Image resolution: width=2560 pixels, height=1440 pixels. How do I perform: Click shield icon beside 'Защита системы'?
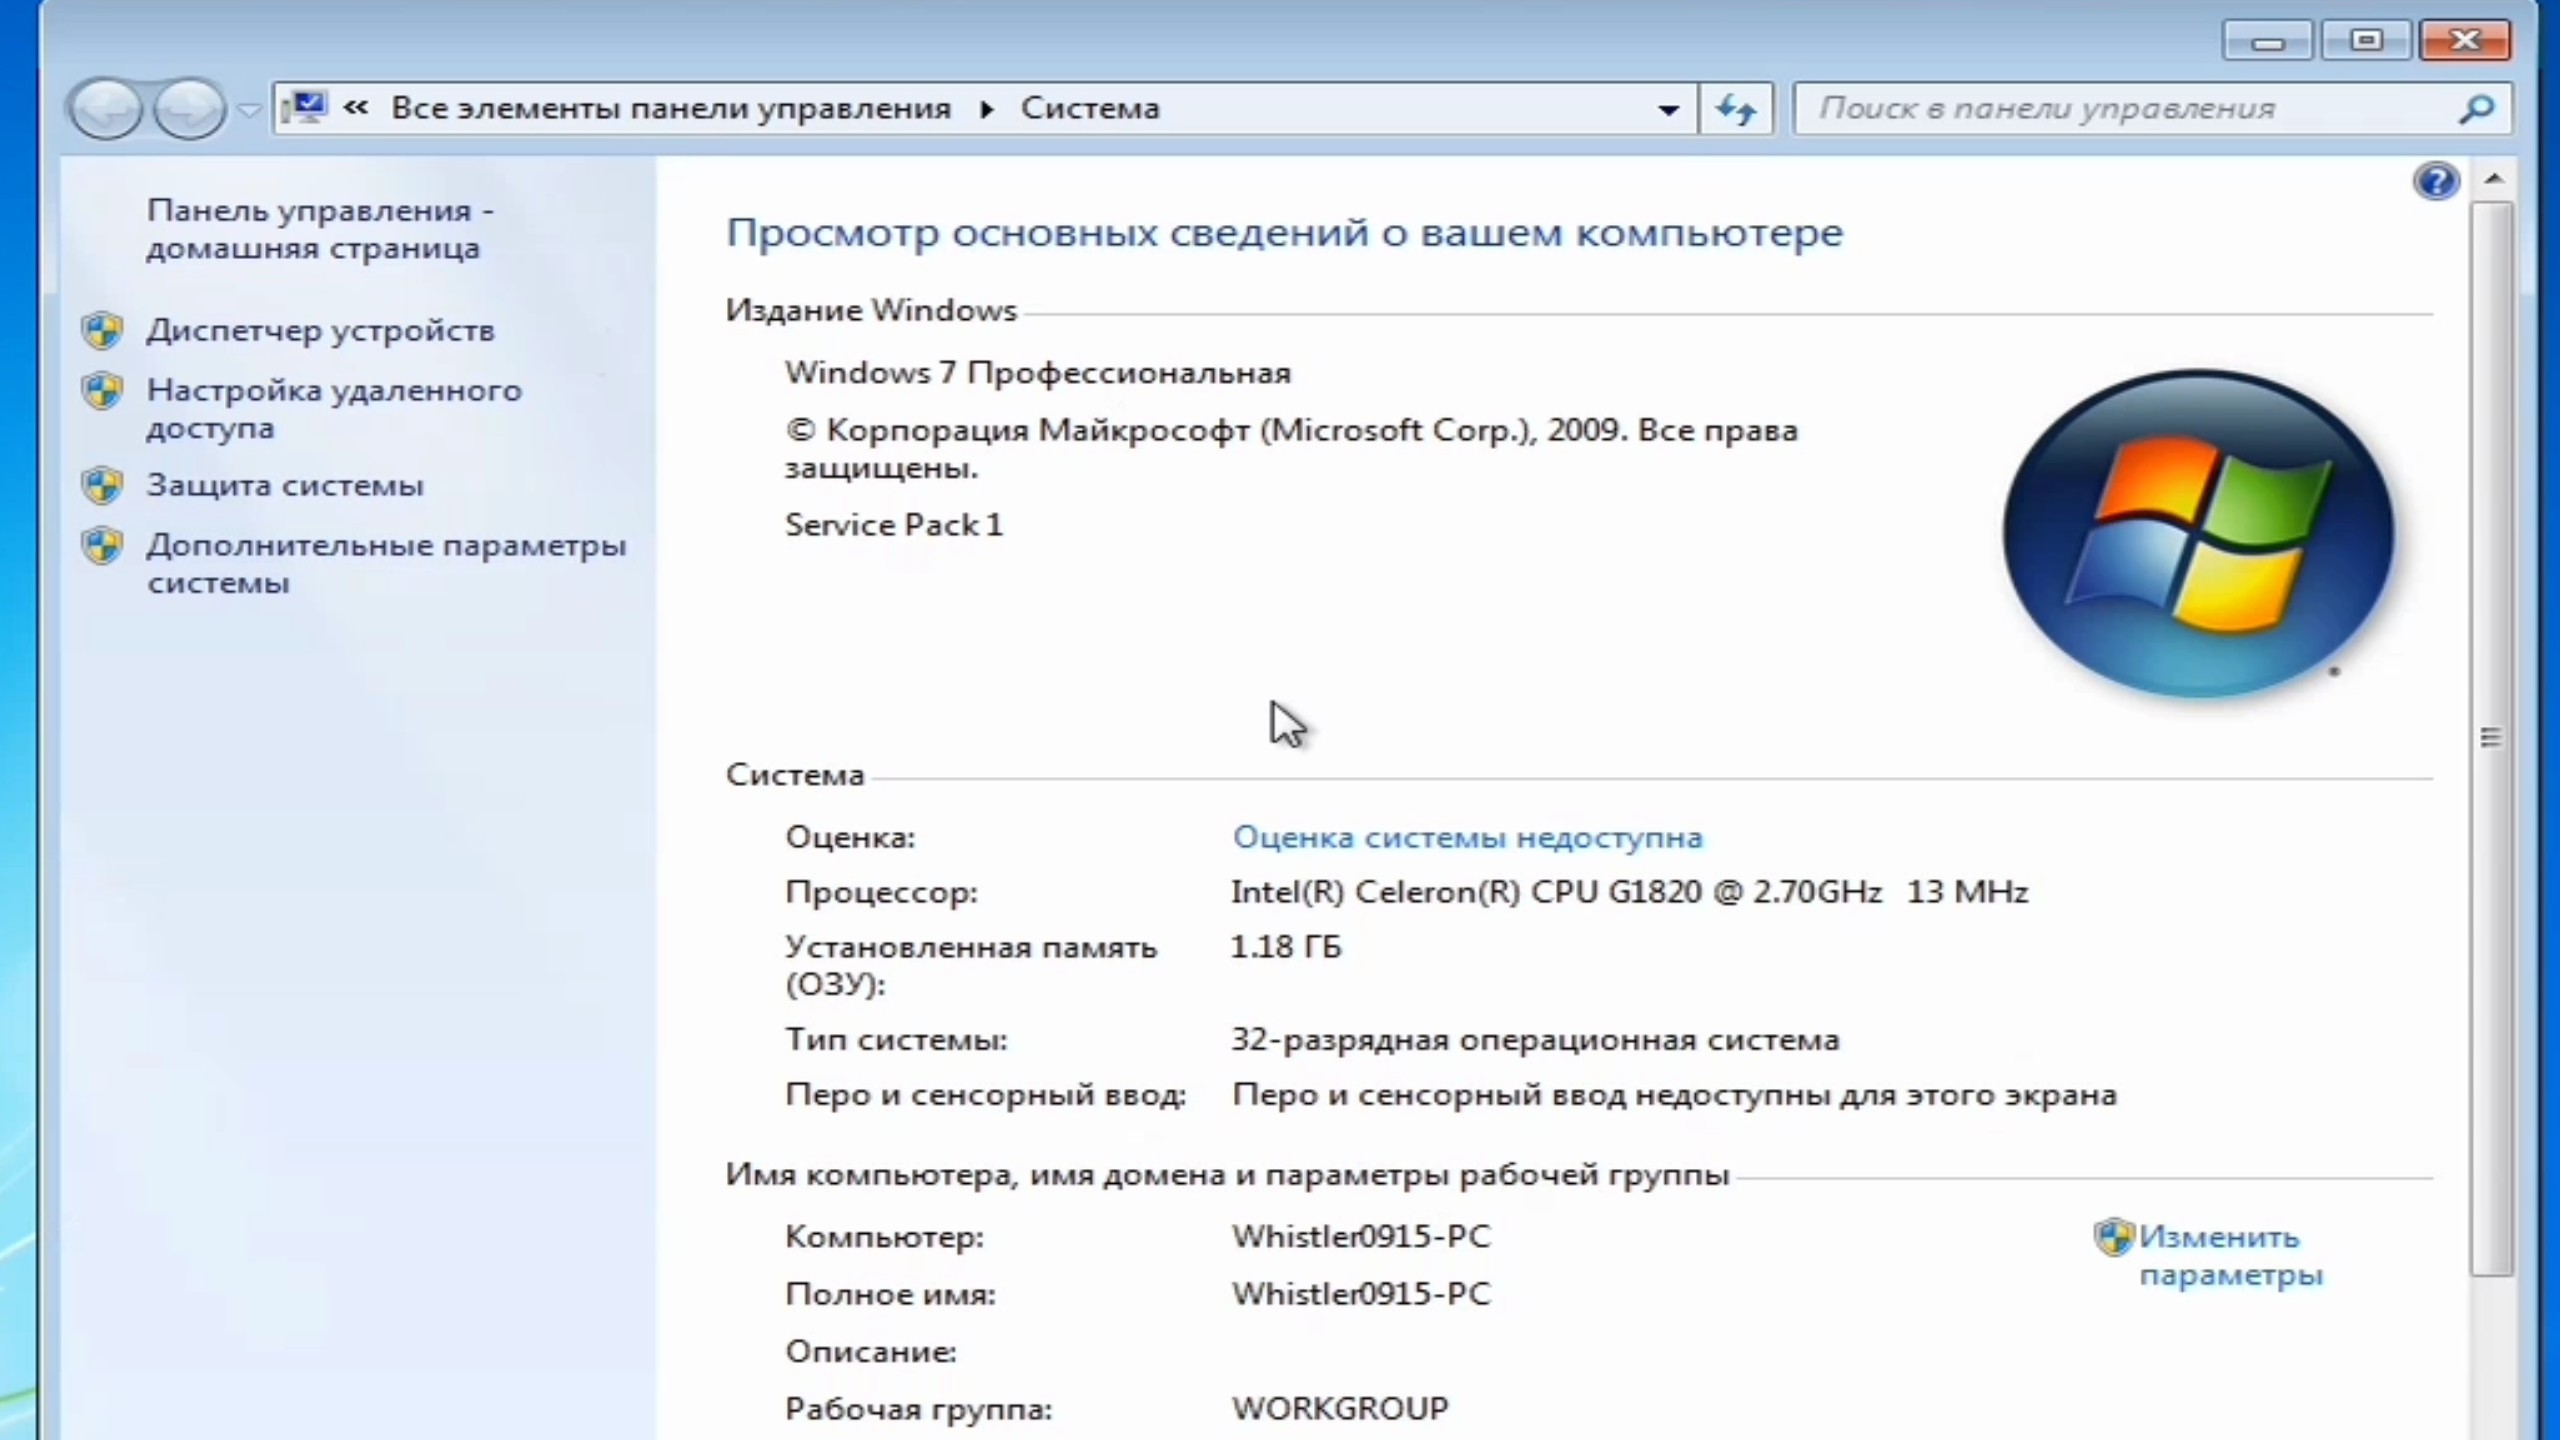[x=102, y=486]
